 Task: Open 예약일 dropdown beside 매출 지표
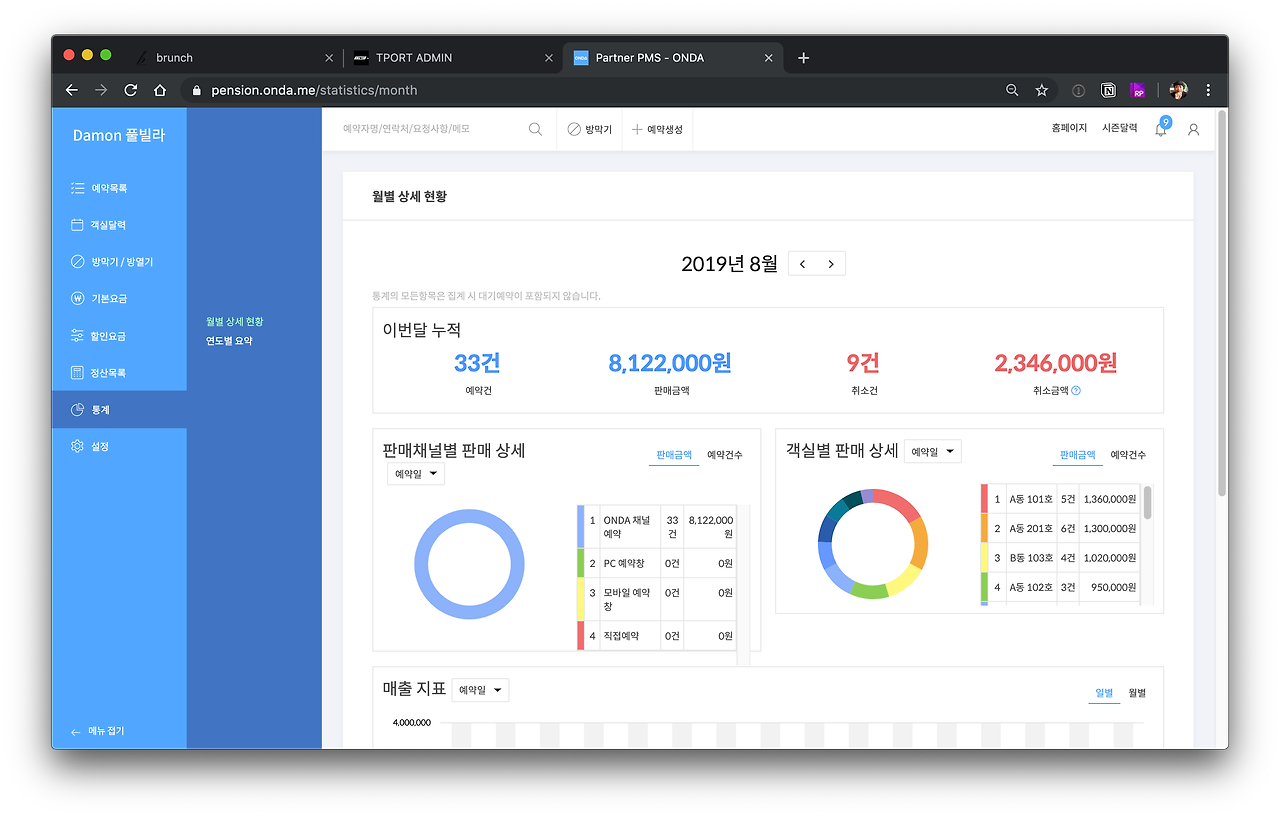click(x=480, y=690)
